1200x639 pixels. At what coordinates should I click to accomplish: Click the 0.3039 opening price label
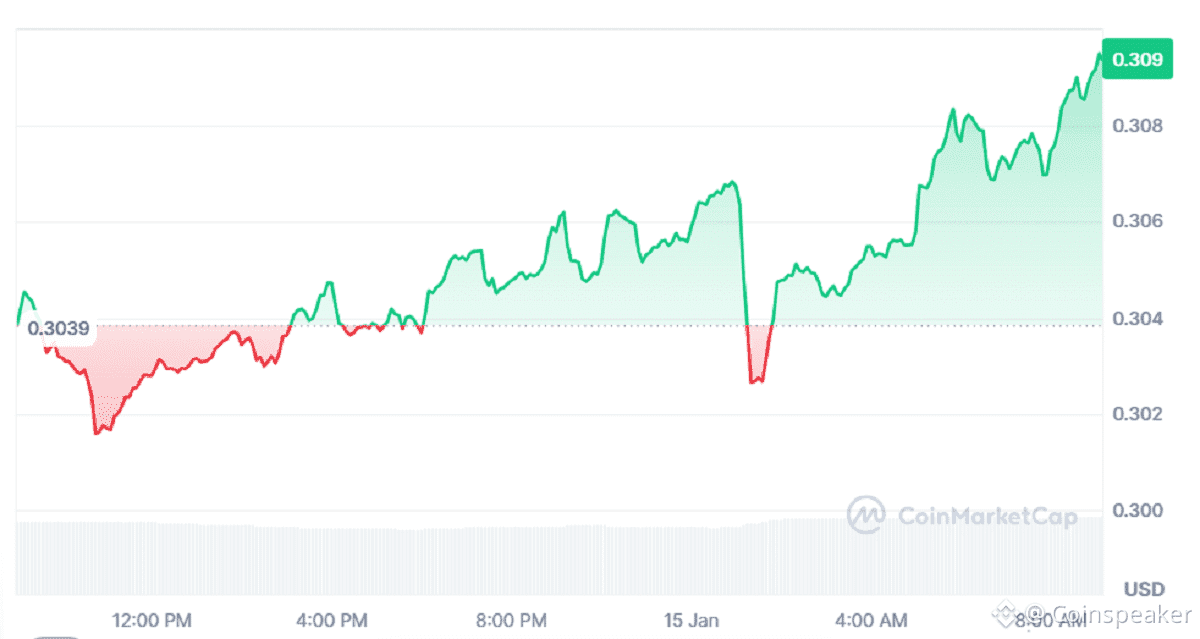pos(58,329)
